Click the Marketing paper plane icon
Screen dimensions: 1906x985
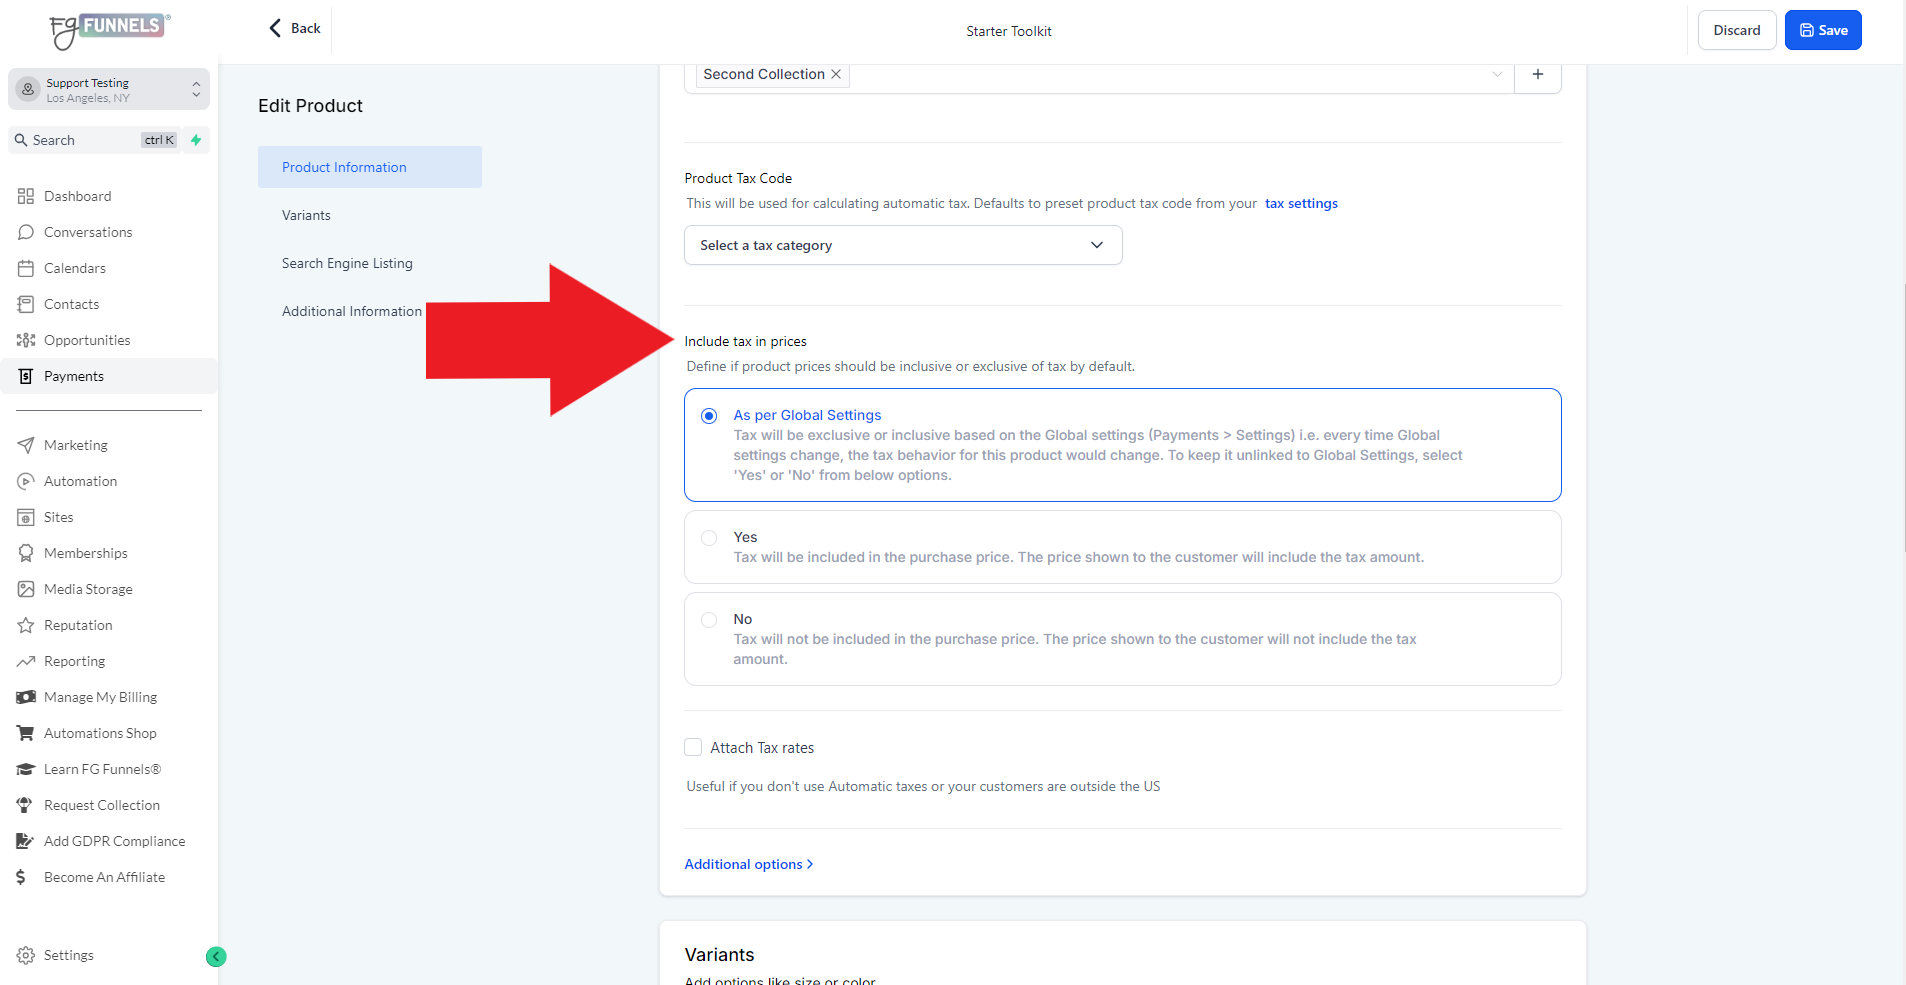coord(26,445)
